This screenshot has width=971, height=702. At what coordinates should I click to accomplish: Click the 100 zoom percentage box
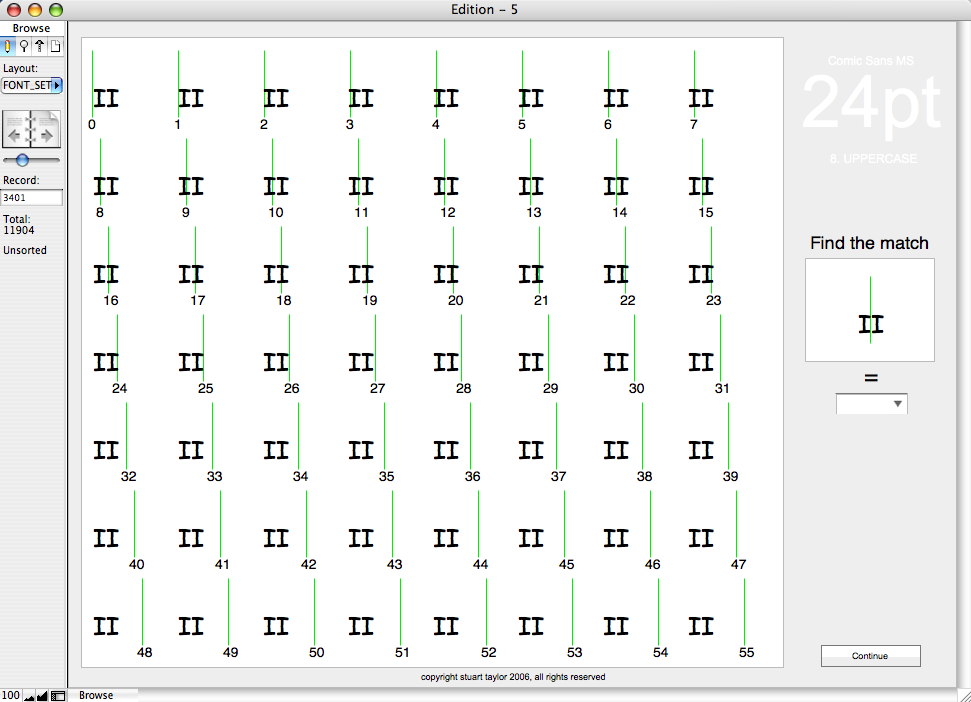tap(11, 695)
